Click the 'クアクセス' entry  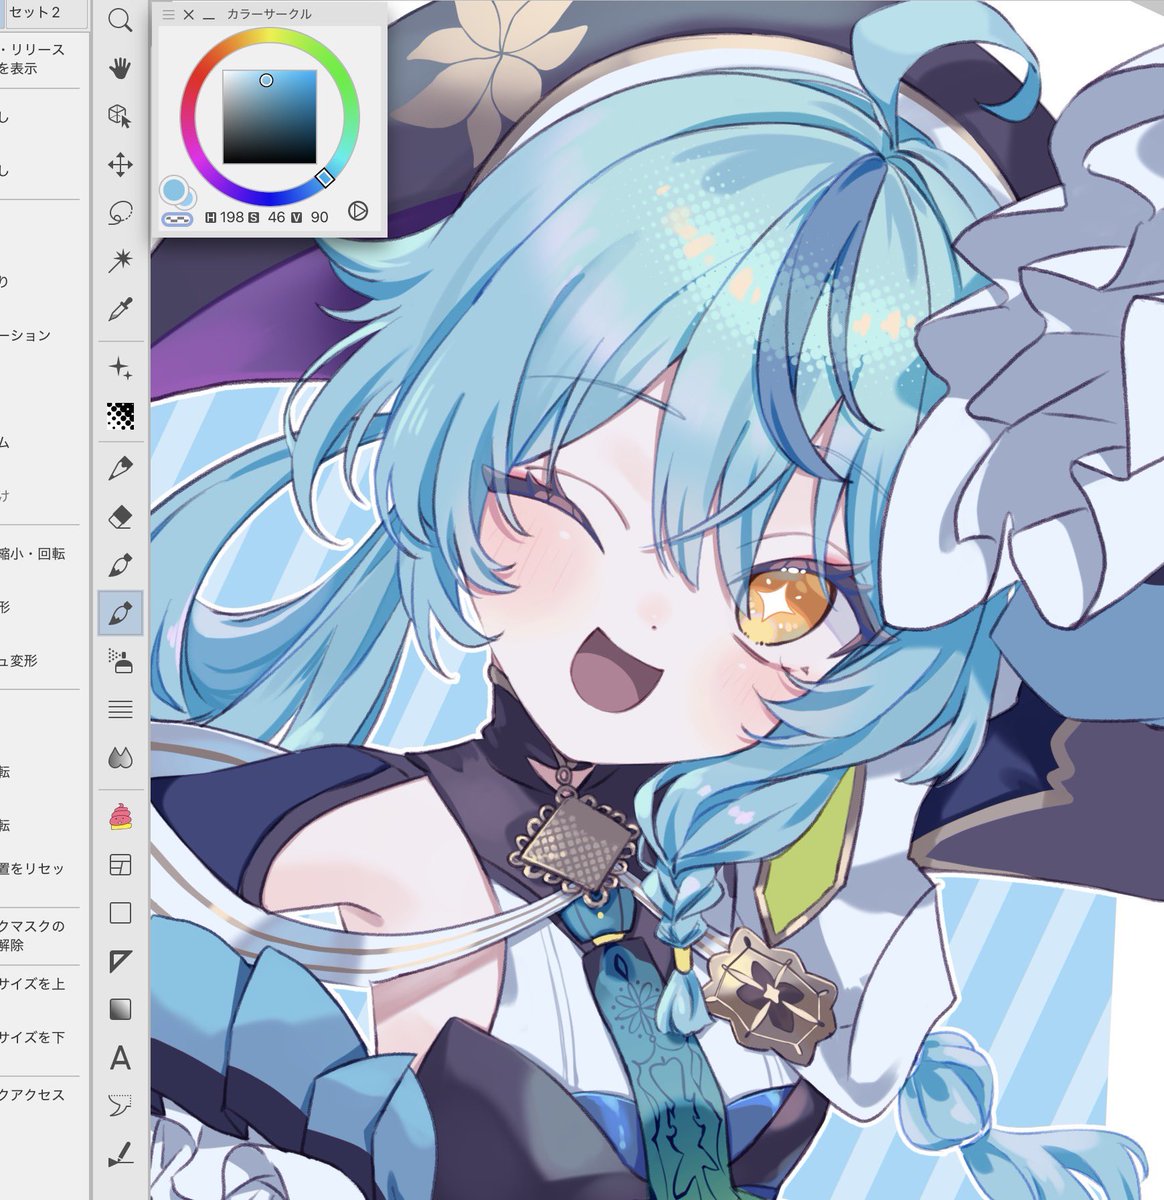32,1095
